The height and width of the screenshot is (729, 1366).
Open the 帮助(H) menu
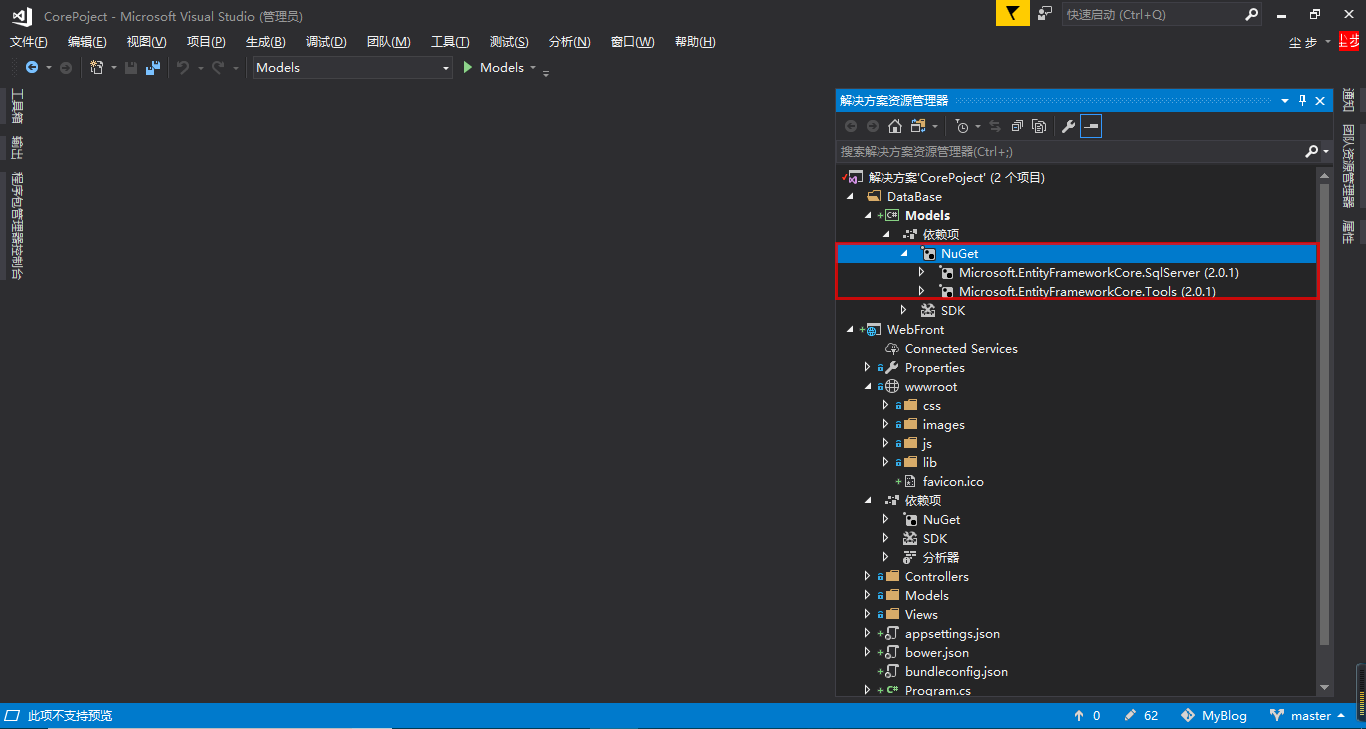[695, 42]
